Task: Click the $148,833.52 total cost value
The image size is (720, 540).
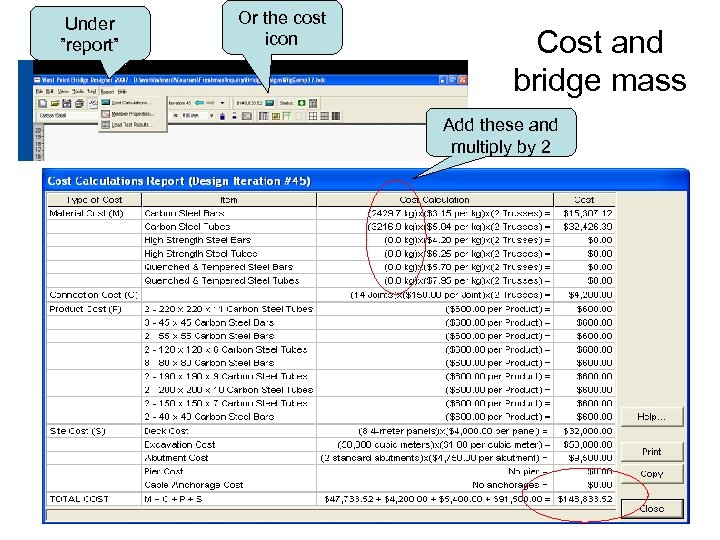Action: (x=585, y=499)
